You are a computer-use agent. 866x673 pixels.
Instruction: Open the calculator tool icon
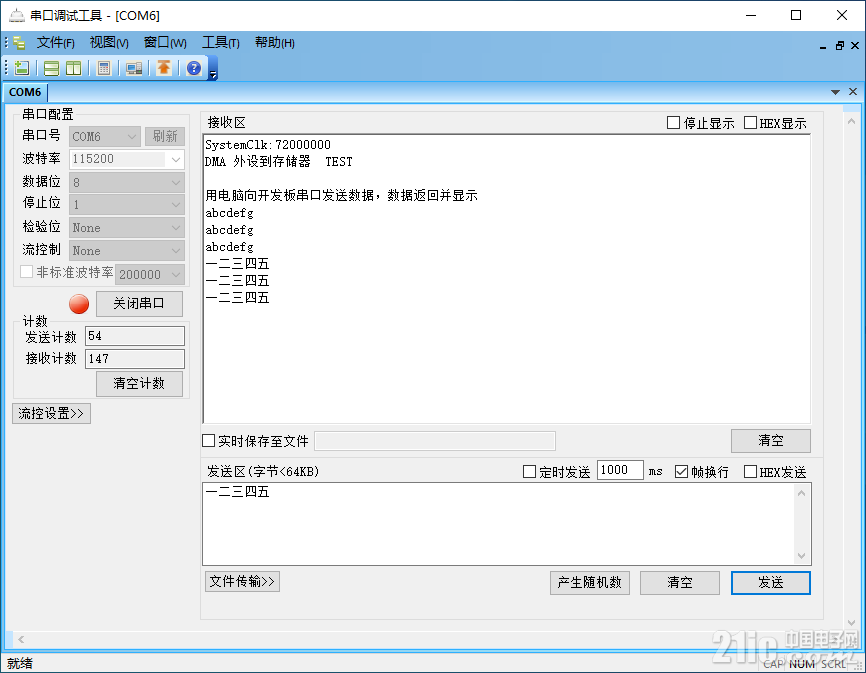coord(103,68)
